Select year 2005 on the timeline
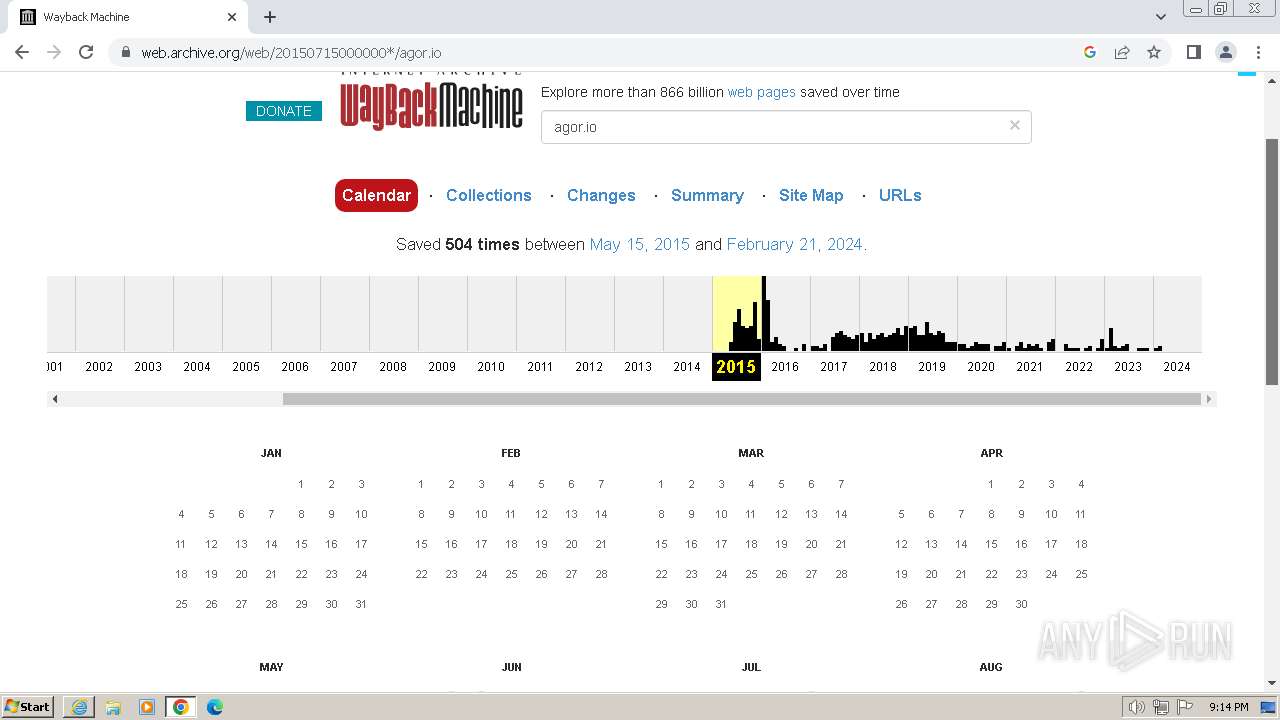The height and width of the screenshot is (720, 1280). tap(246, 366)
